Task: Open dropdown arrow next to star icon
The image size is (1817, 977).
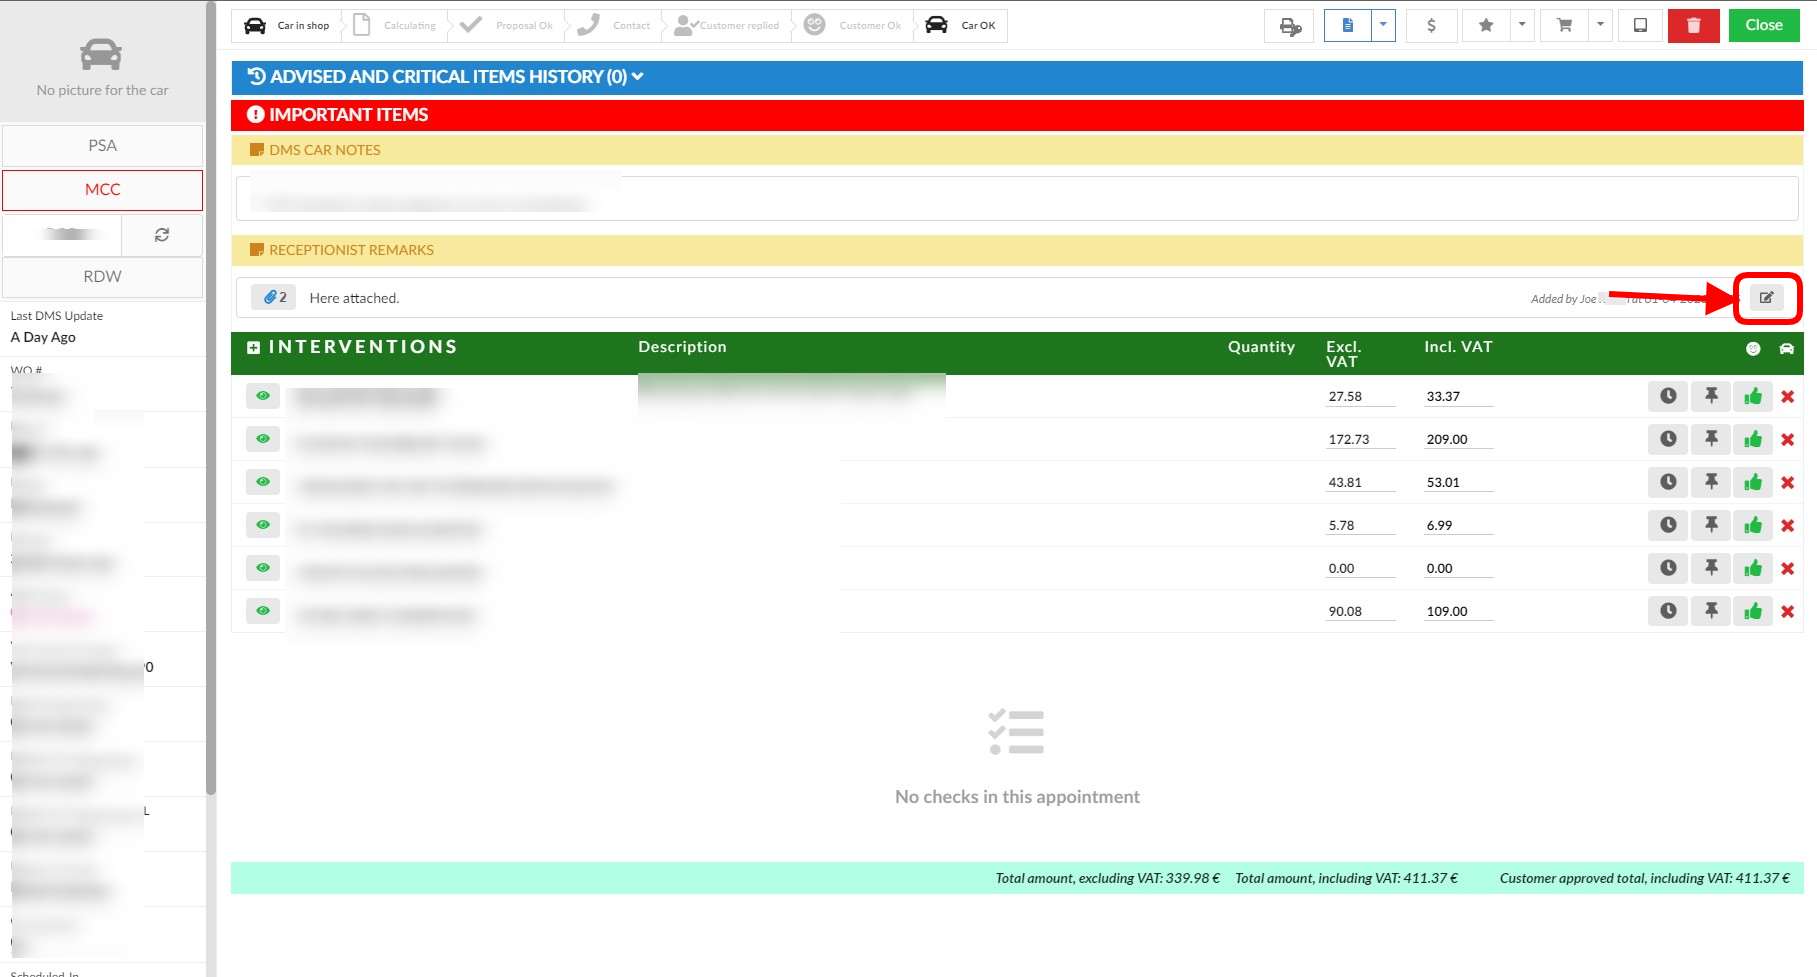Action: [1521, 26]
